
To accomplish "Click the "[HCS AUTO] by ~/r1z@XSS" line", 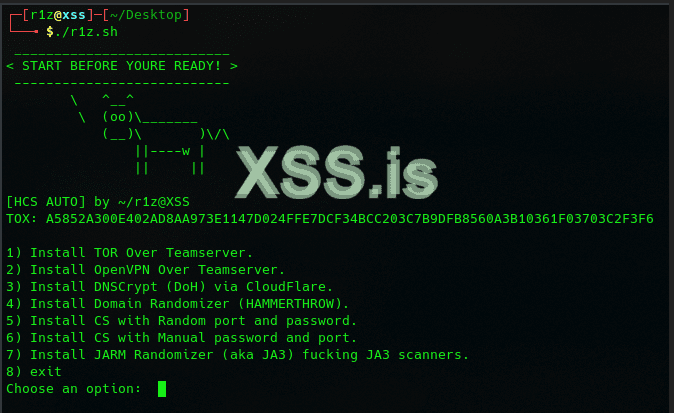I will tap(98, 201).
